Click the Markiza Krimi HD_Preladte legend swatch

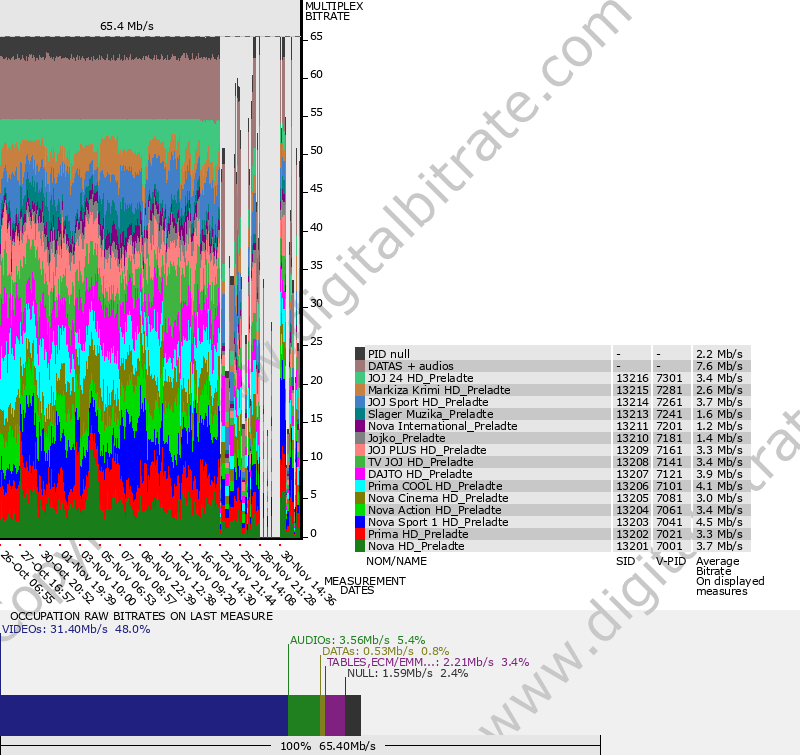[x=360, y=390]
